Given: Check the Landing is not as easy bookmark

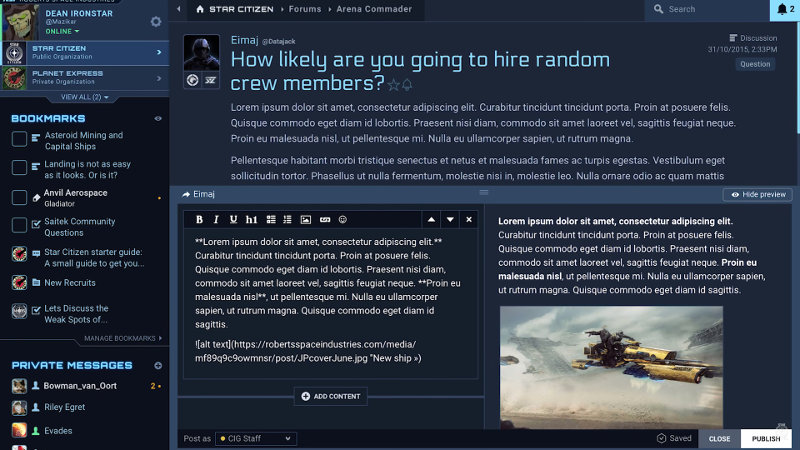Looking at the screenshot, I should click(19, 167).
